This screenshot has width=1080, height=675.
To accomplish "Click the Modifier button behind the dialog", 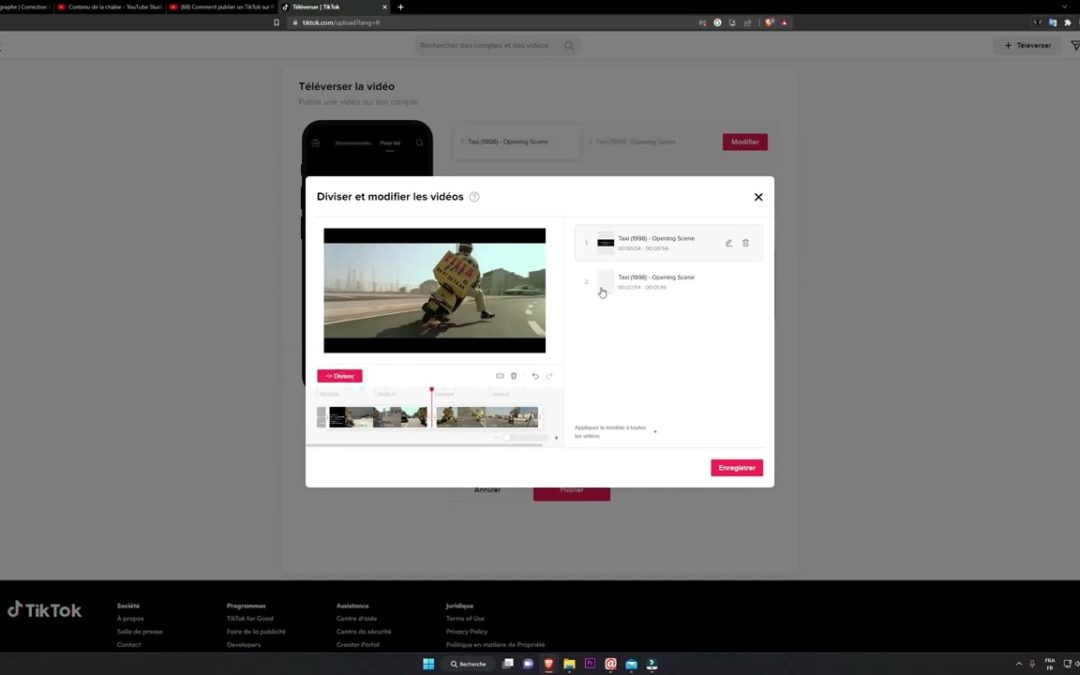I will [745, 142].
